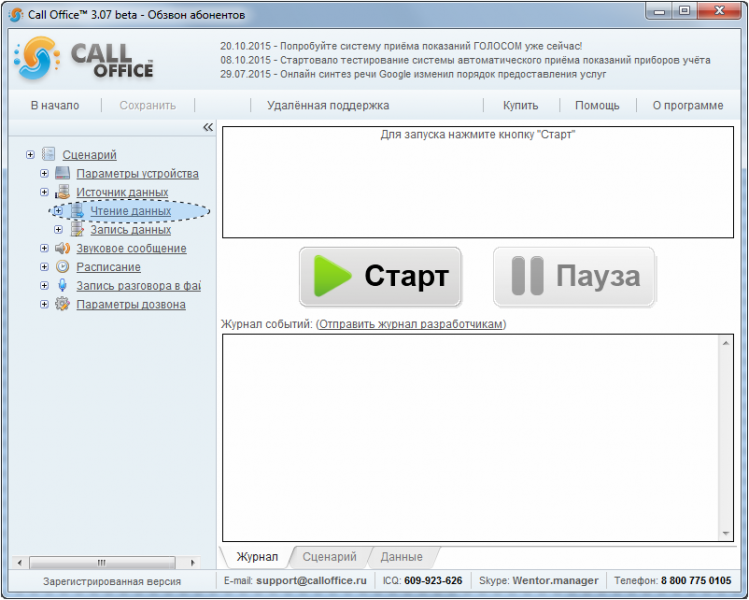Switch to the Сценарий tab
Image resolution: width=749 pixels, height=600 pixels.
click(330, 557)
